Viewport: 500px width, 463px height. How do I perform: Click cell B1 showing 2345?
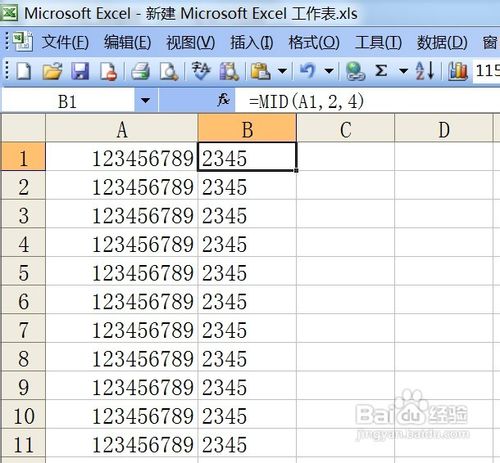(247, 157)
